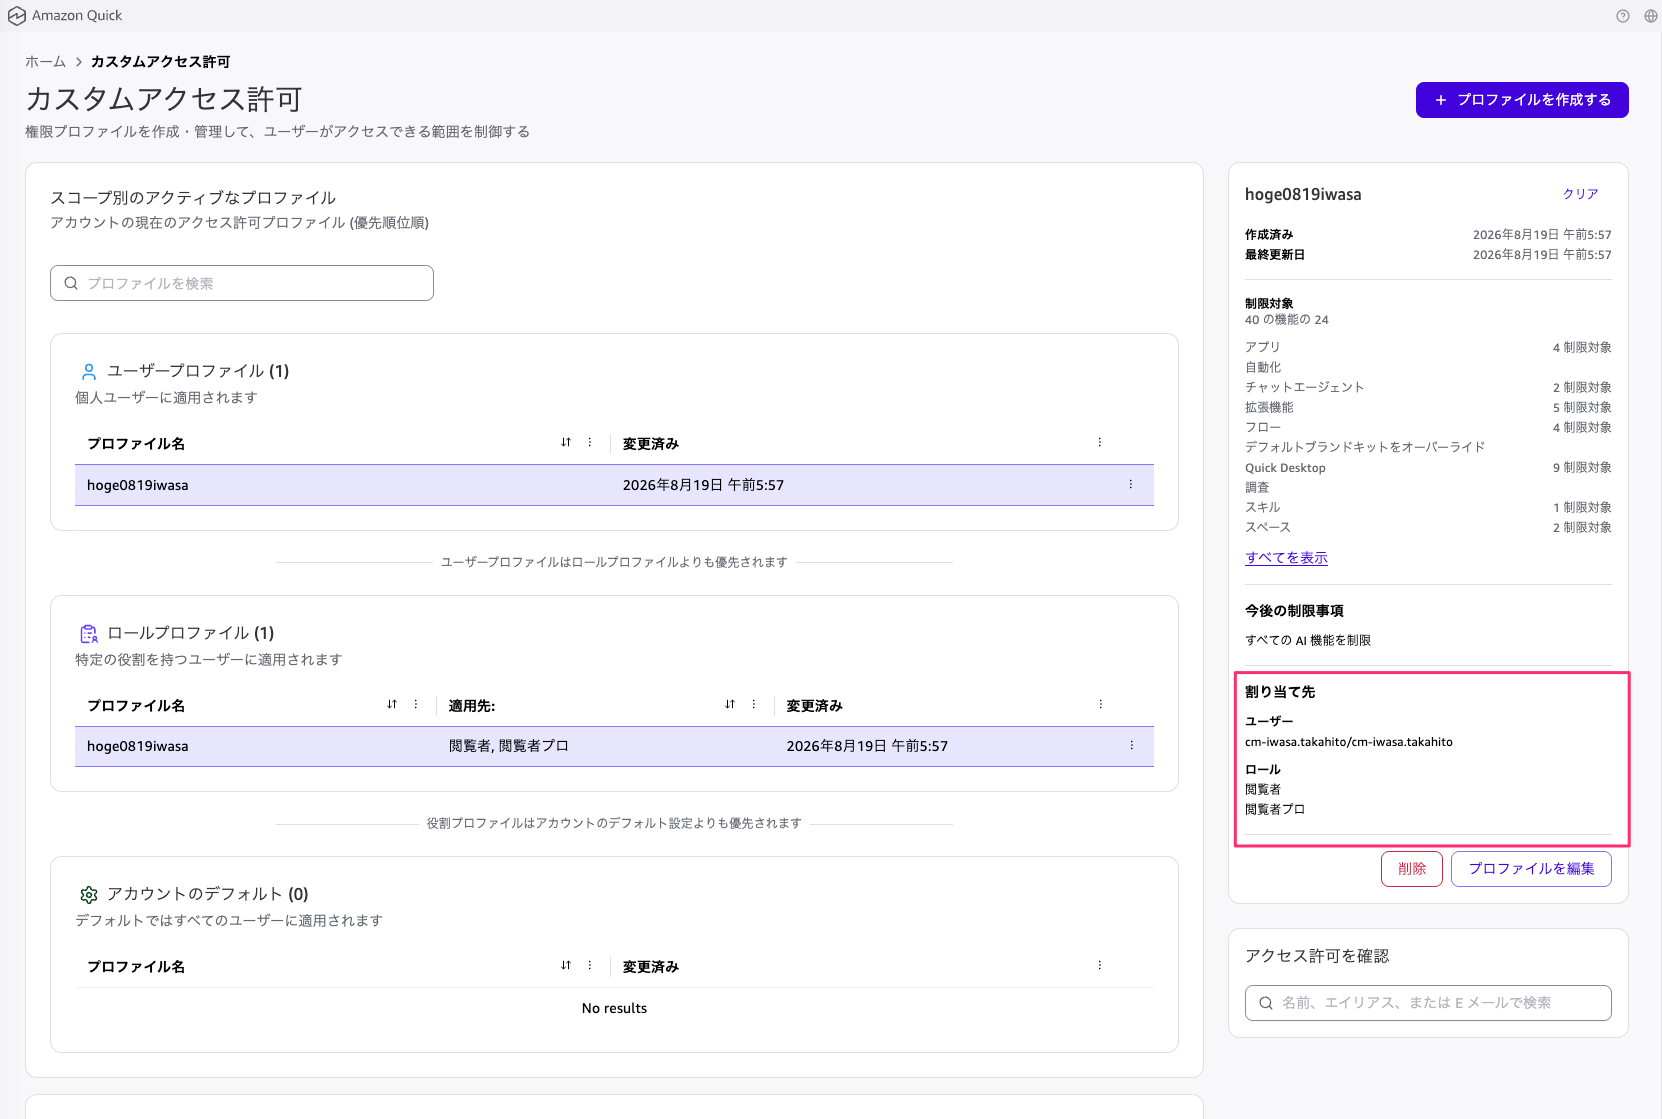
Task: Click プロファイルを編集 button
Action: (1531, 869)
